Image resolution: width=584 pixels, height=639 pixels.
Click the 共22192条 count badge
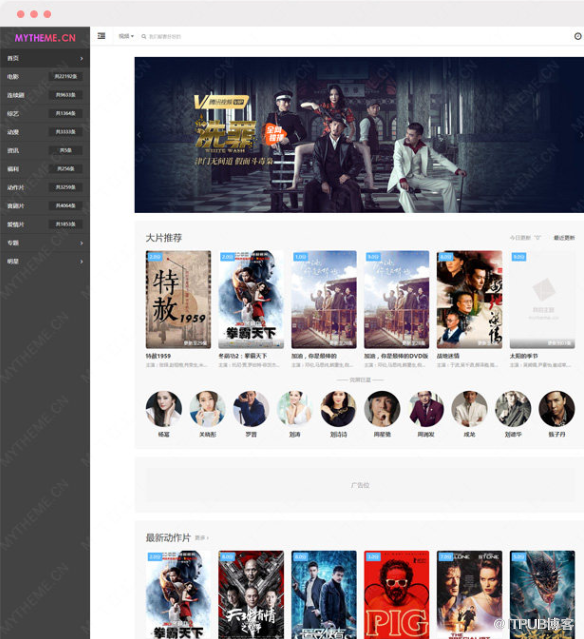(x=66, y=76)
